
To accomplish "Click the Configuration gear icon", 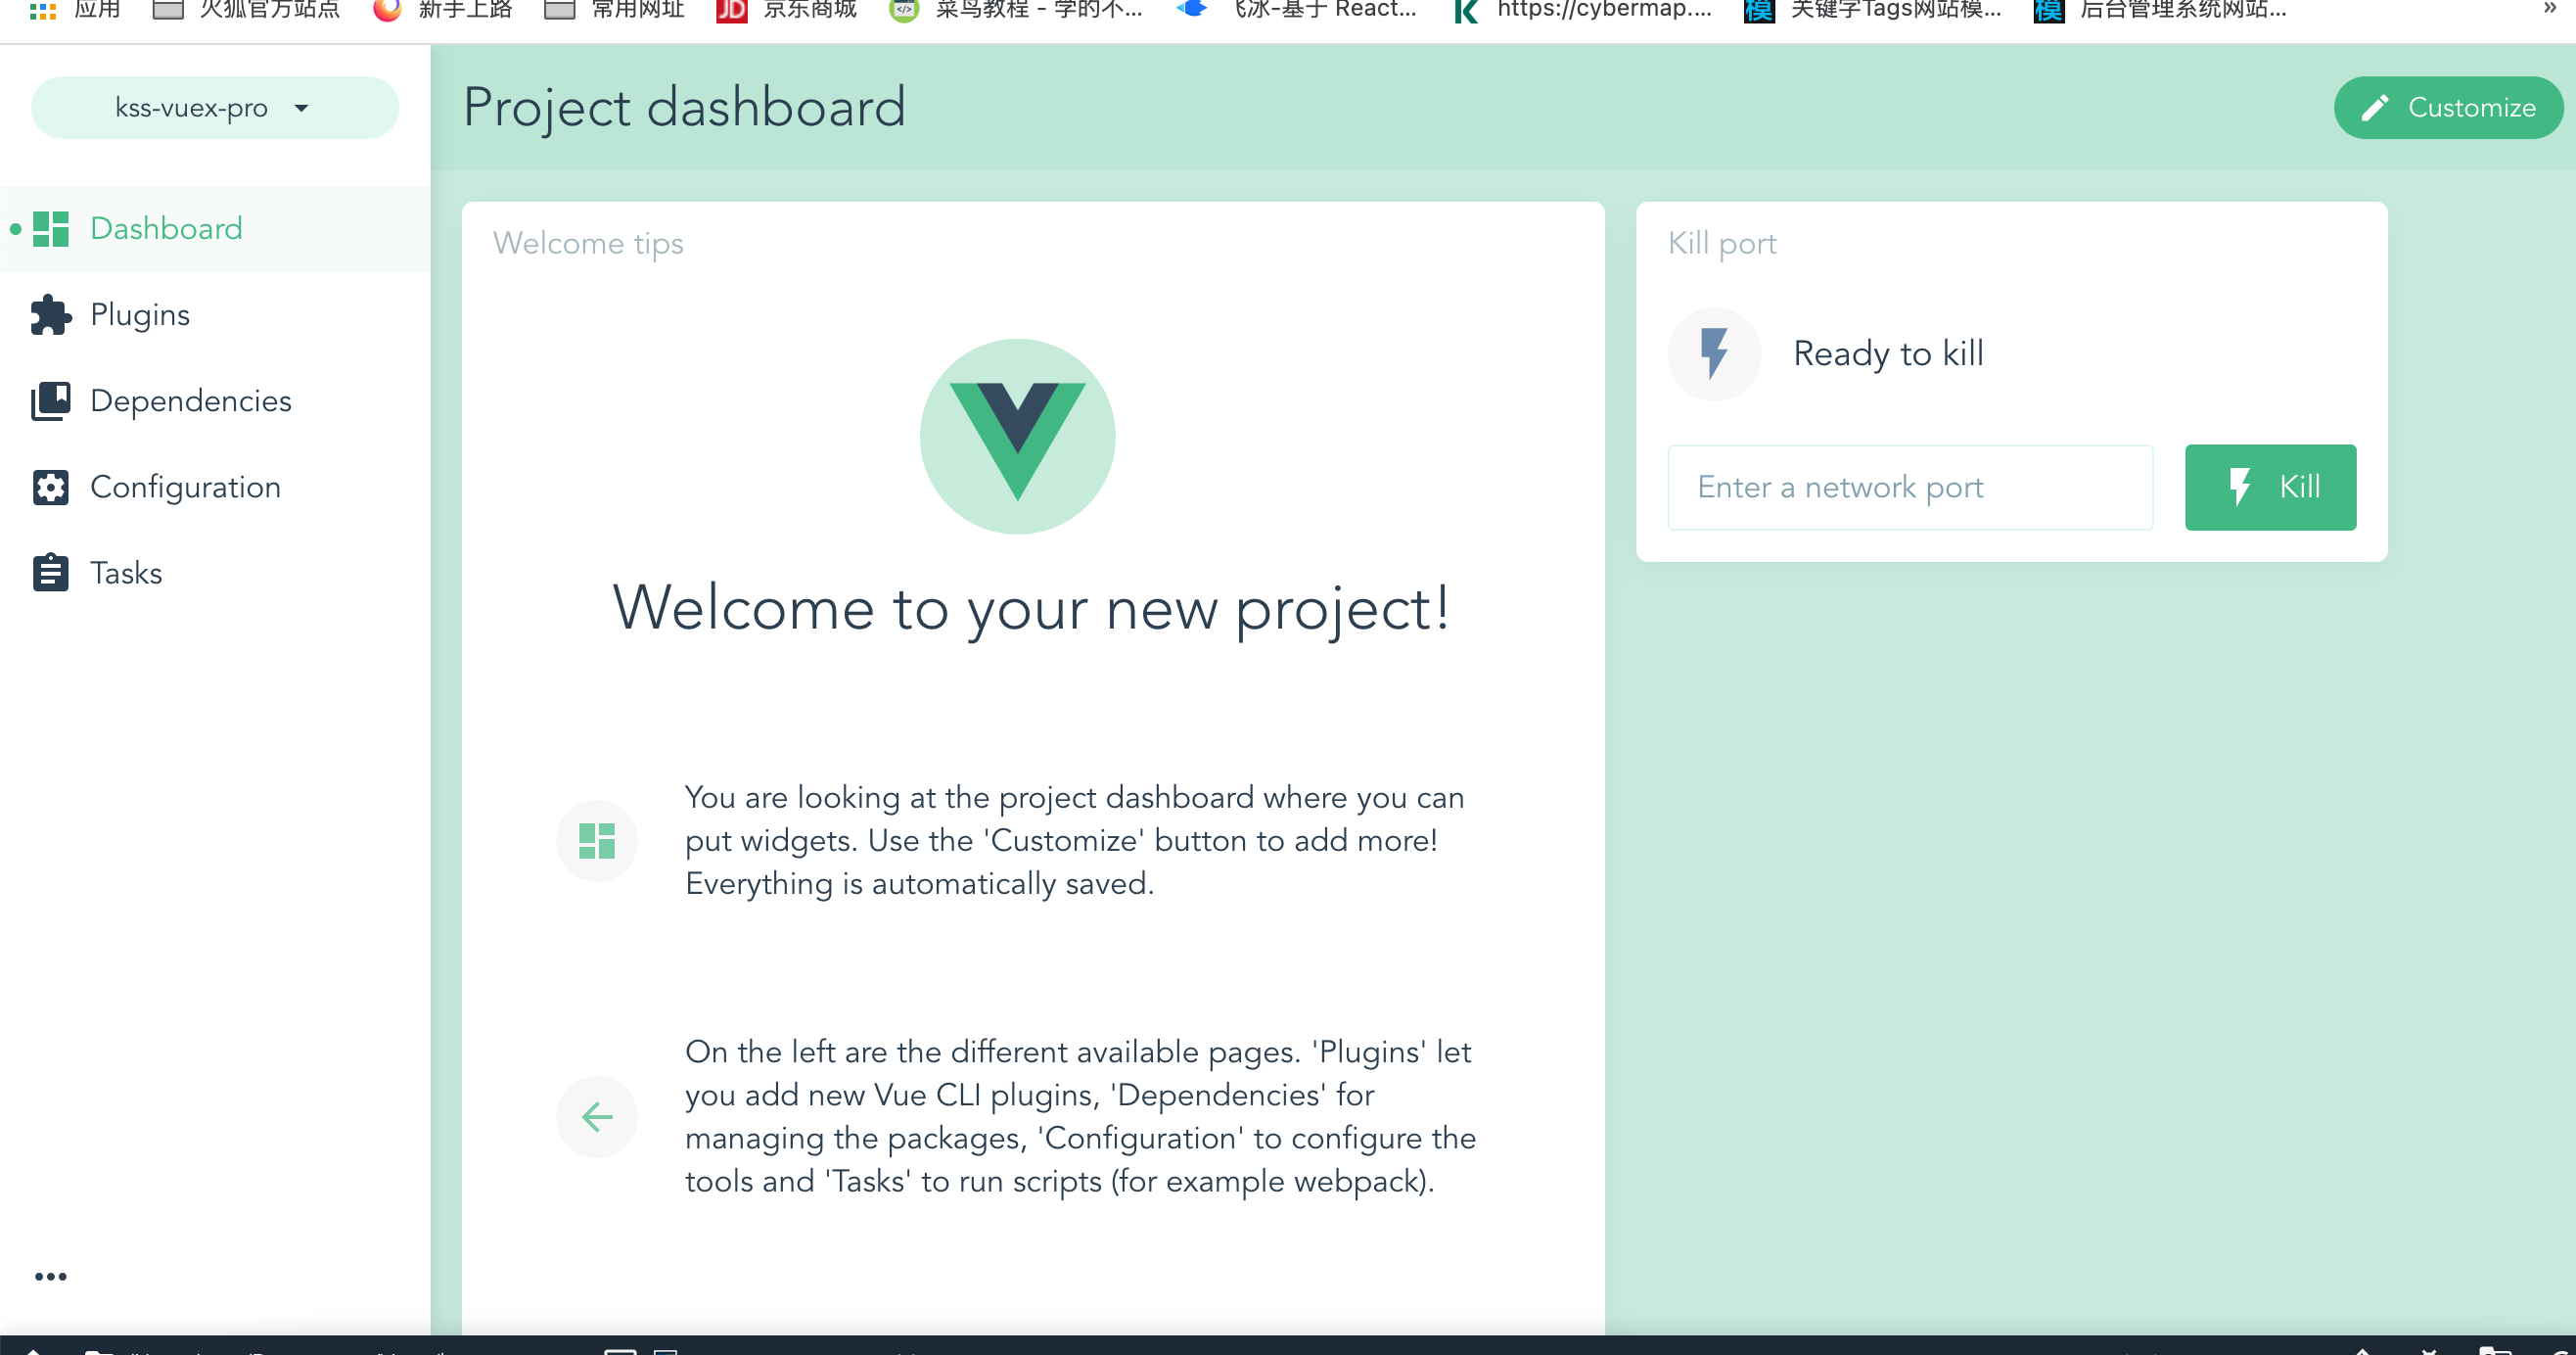I will [50, 487].
